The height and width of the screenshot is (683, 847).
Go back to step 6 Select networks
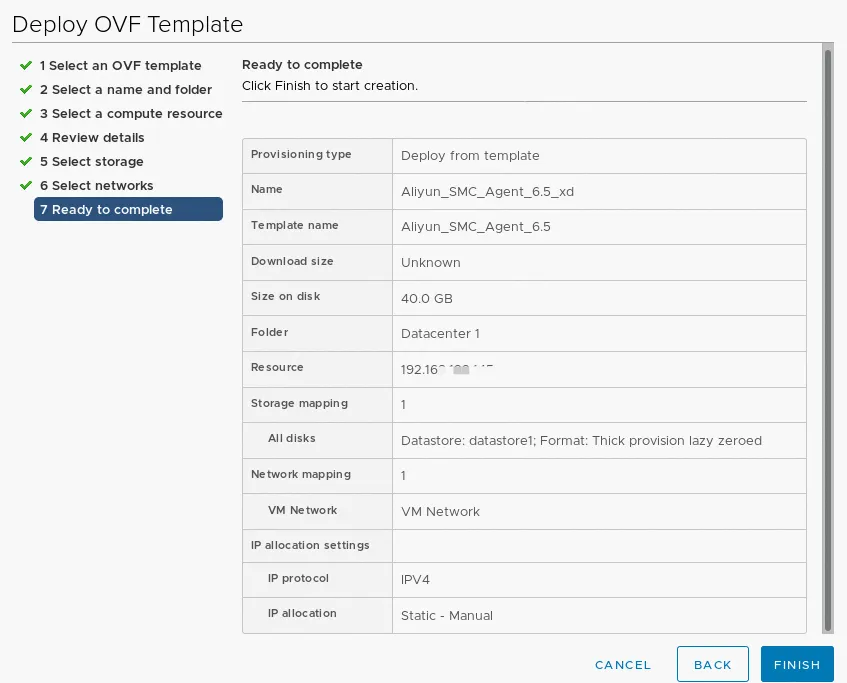click(x=97, y=186)
